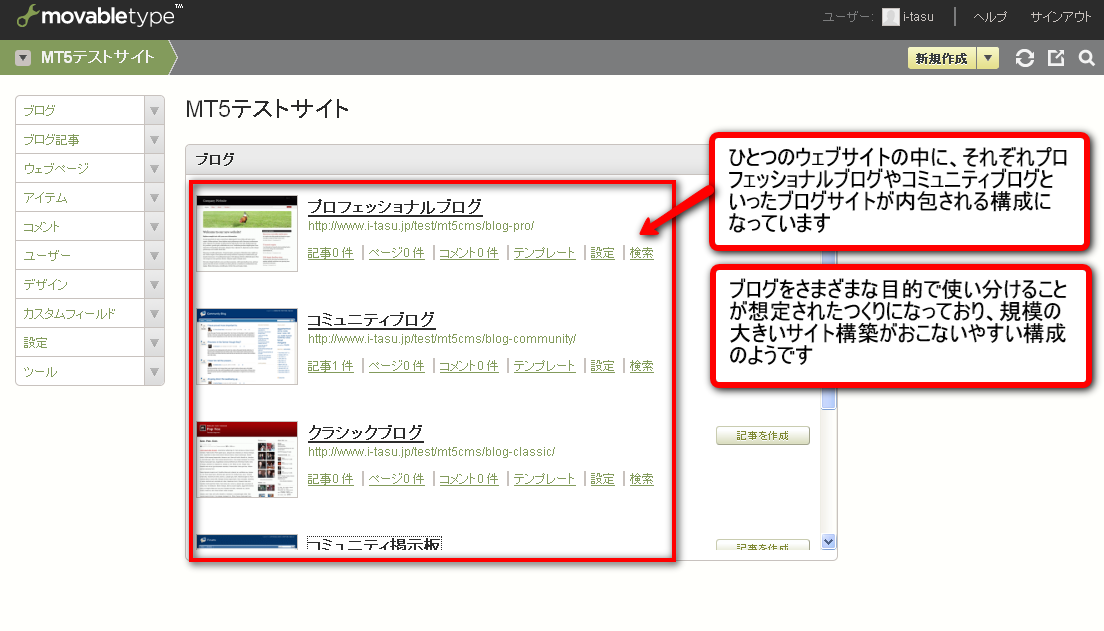Click the search magnifier icon
1104x631 pixels.
point(1086,58)
